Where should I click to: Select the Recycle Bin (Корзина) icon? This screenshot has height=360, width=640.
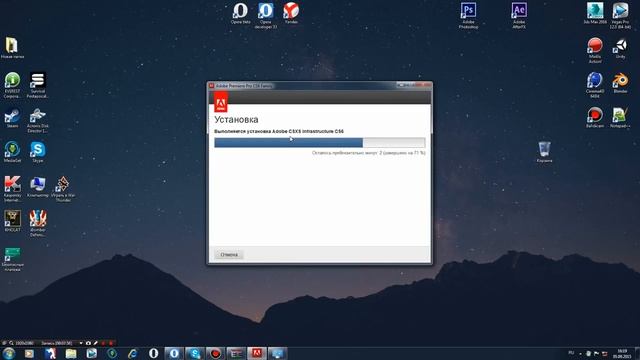pyautogui.click(x=544, y=152)
